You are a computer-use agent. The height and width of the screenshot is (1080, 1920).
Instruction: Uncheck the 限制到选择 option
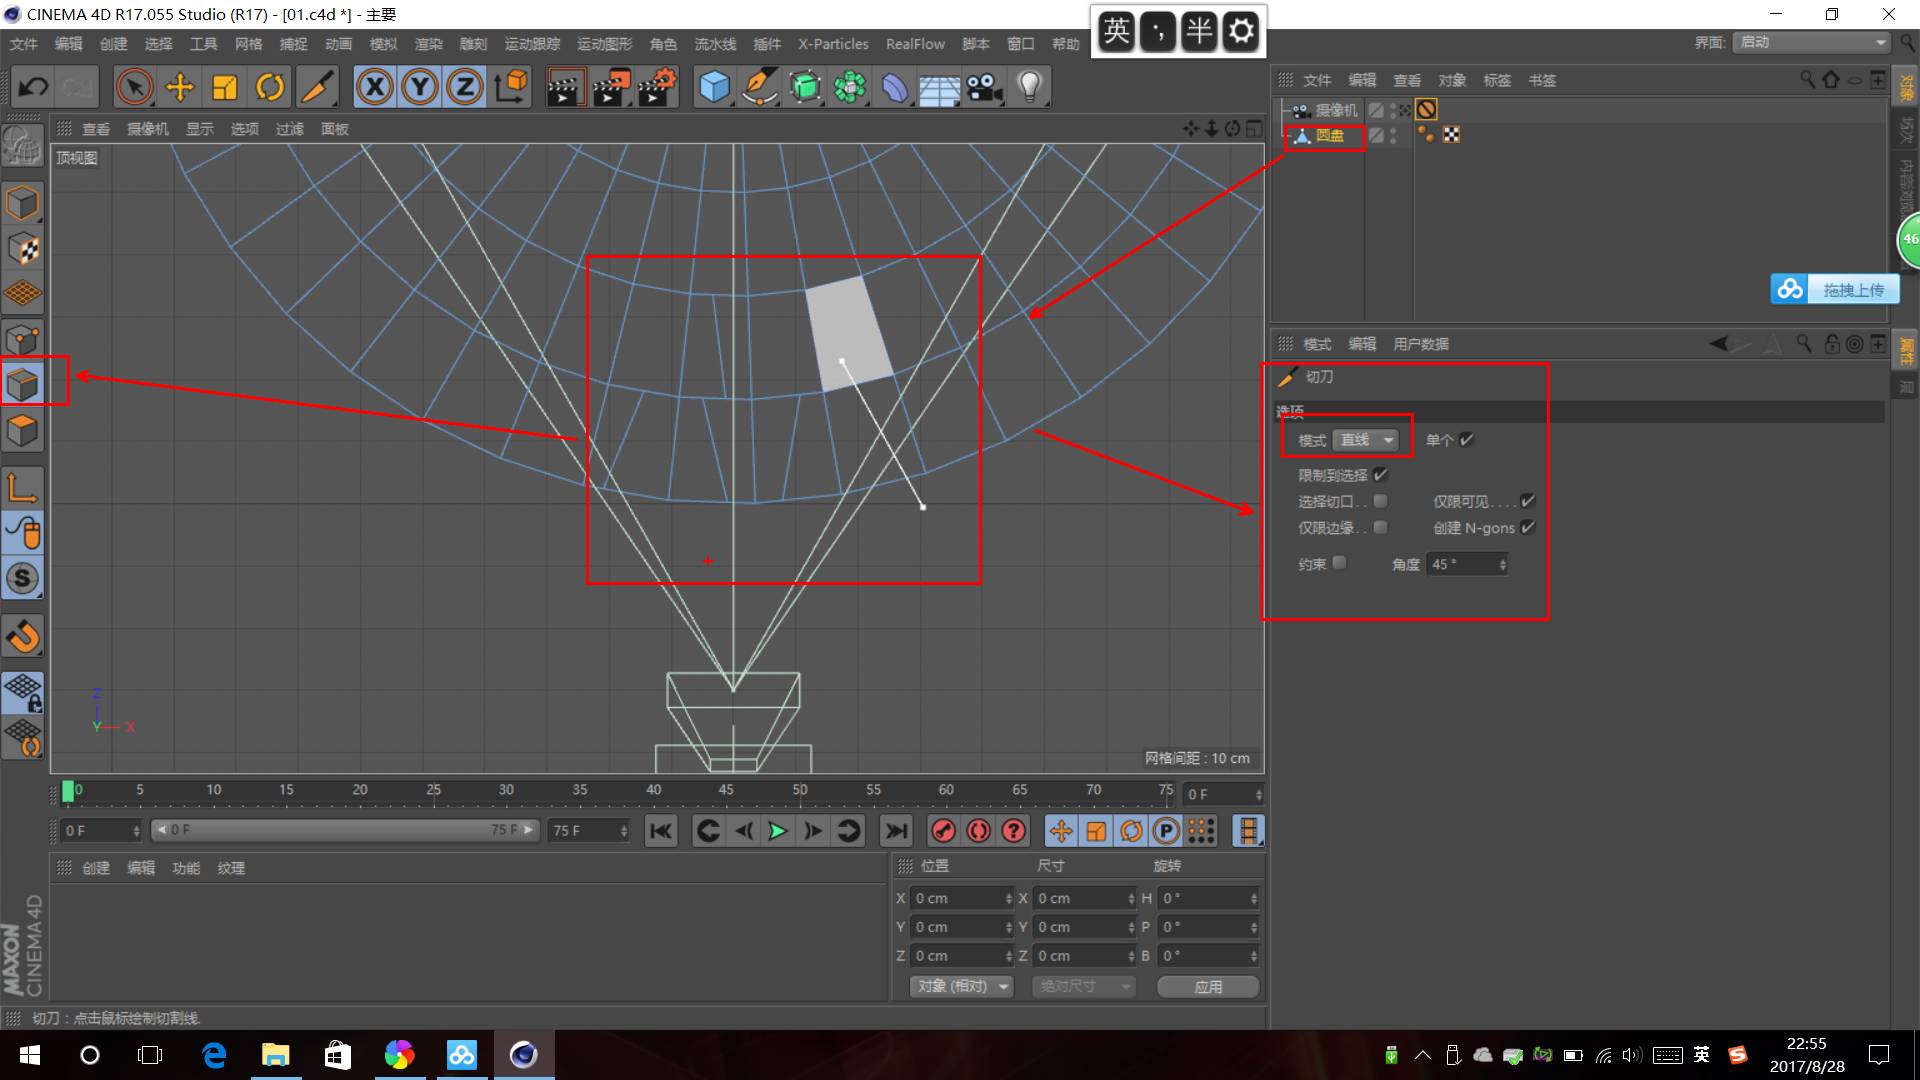tap(1381, 475)
